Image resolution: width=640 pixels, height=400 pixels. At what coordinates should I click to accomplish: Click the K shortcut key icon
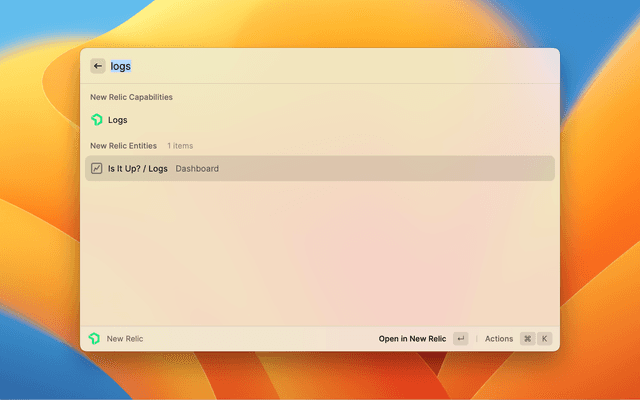pyautogui.click(x=545, y=339)
